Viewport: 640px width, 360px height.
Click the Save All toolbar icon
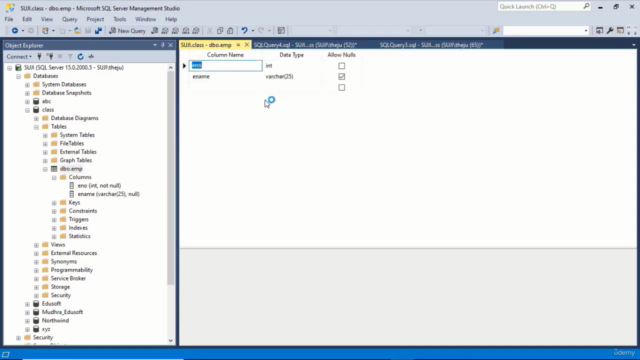(x=98, y=31)
